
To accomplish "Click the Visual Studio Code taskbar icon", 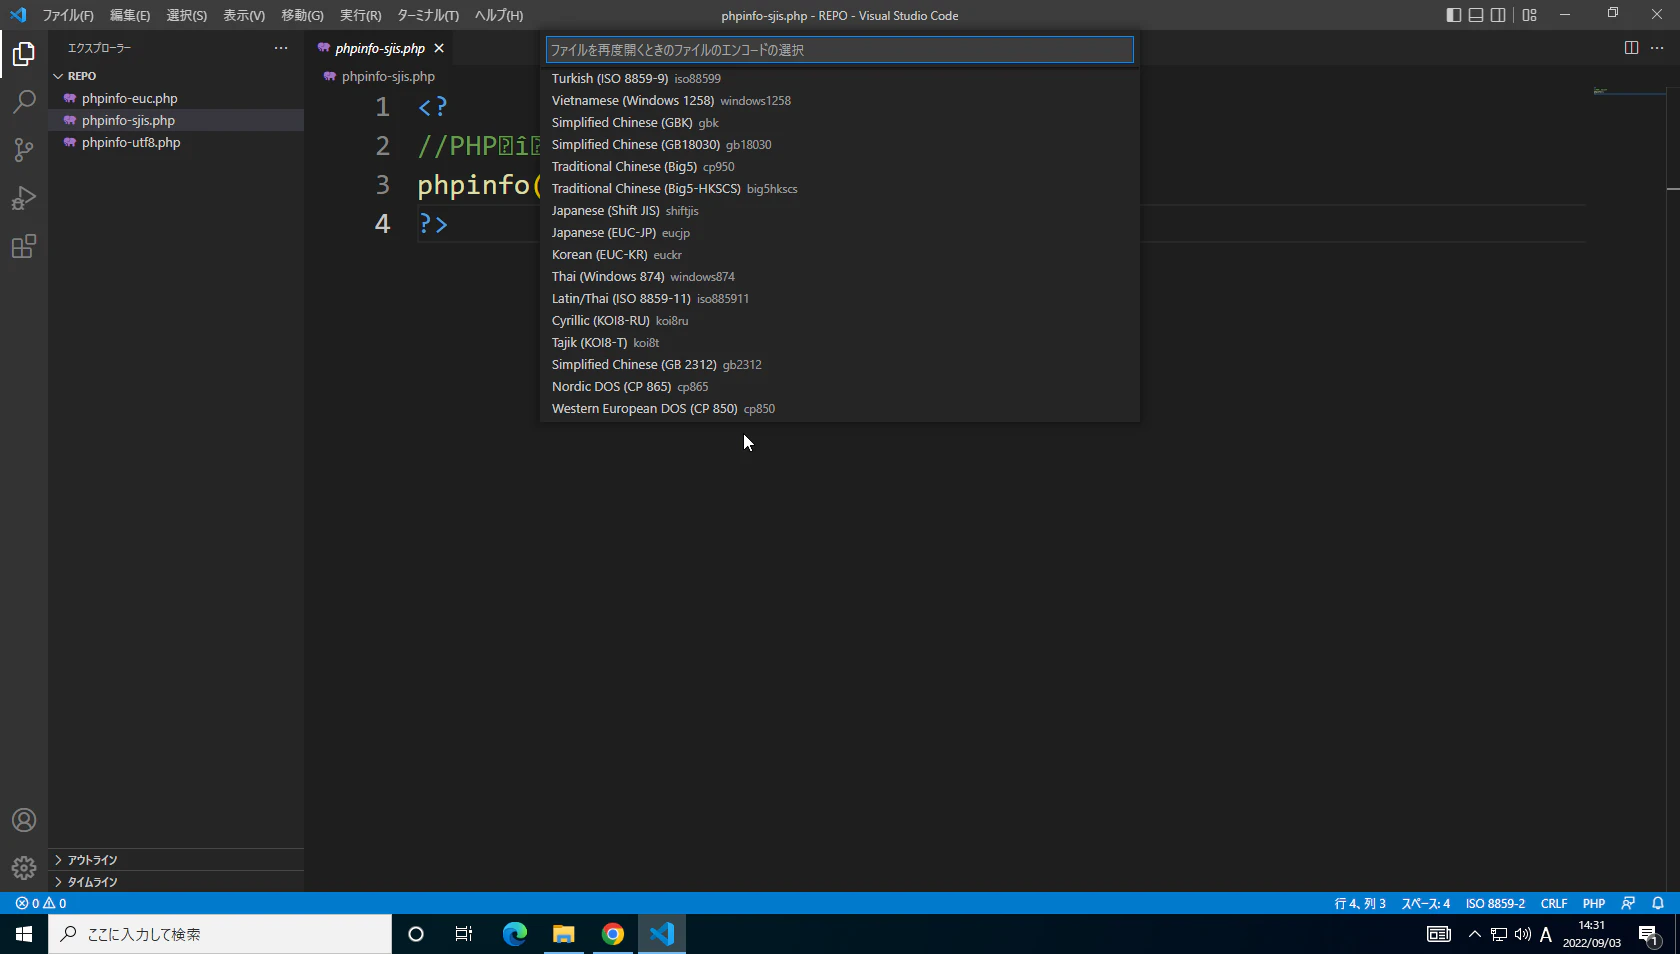I will [x=662, y=934].
